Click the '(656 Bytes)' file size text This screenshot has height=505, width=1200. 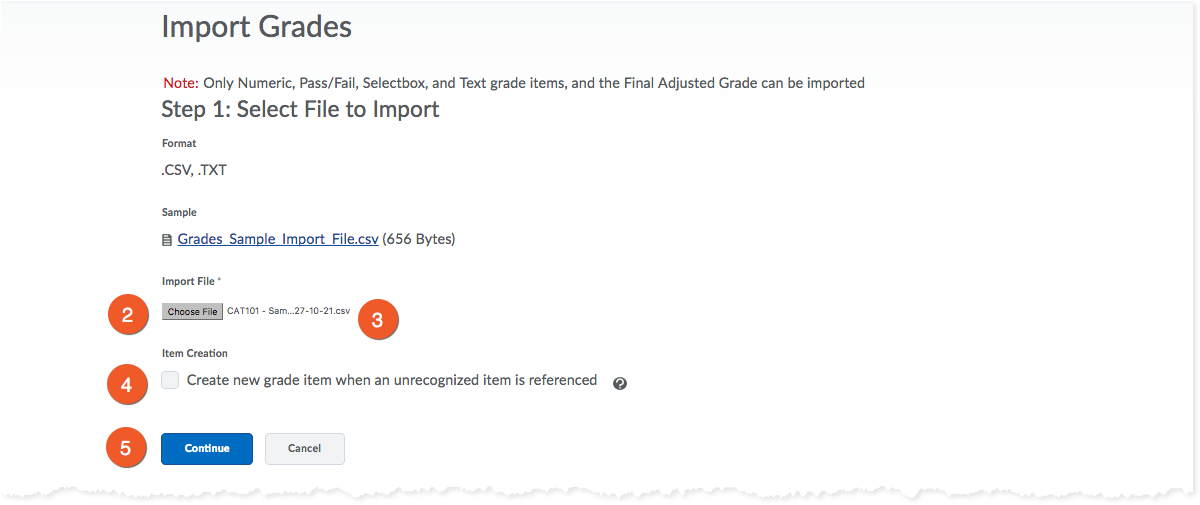(419, 239)
